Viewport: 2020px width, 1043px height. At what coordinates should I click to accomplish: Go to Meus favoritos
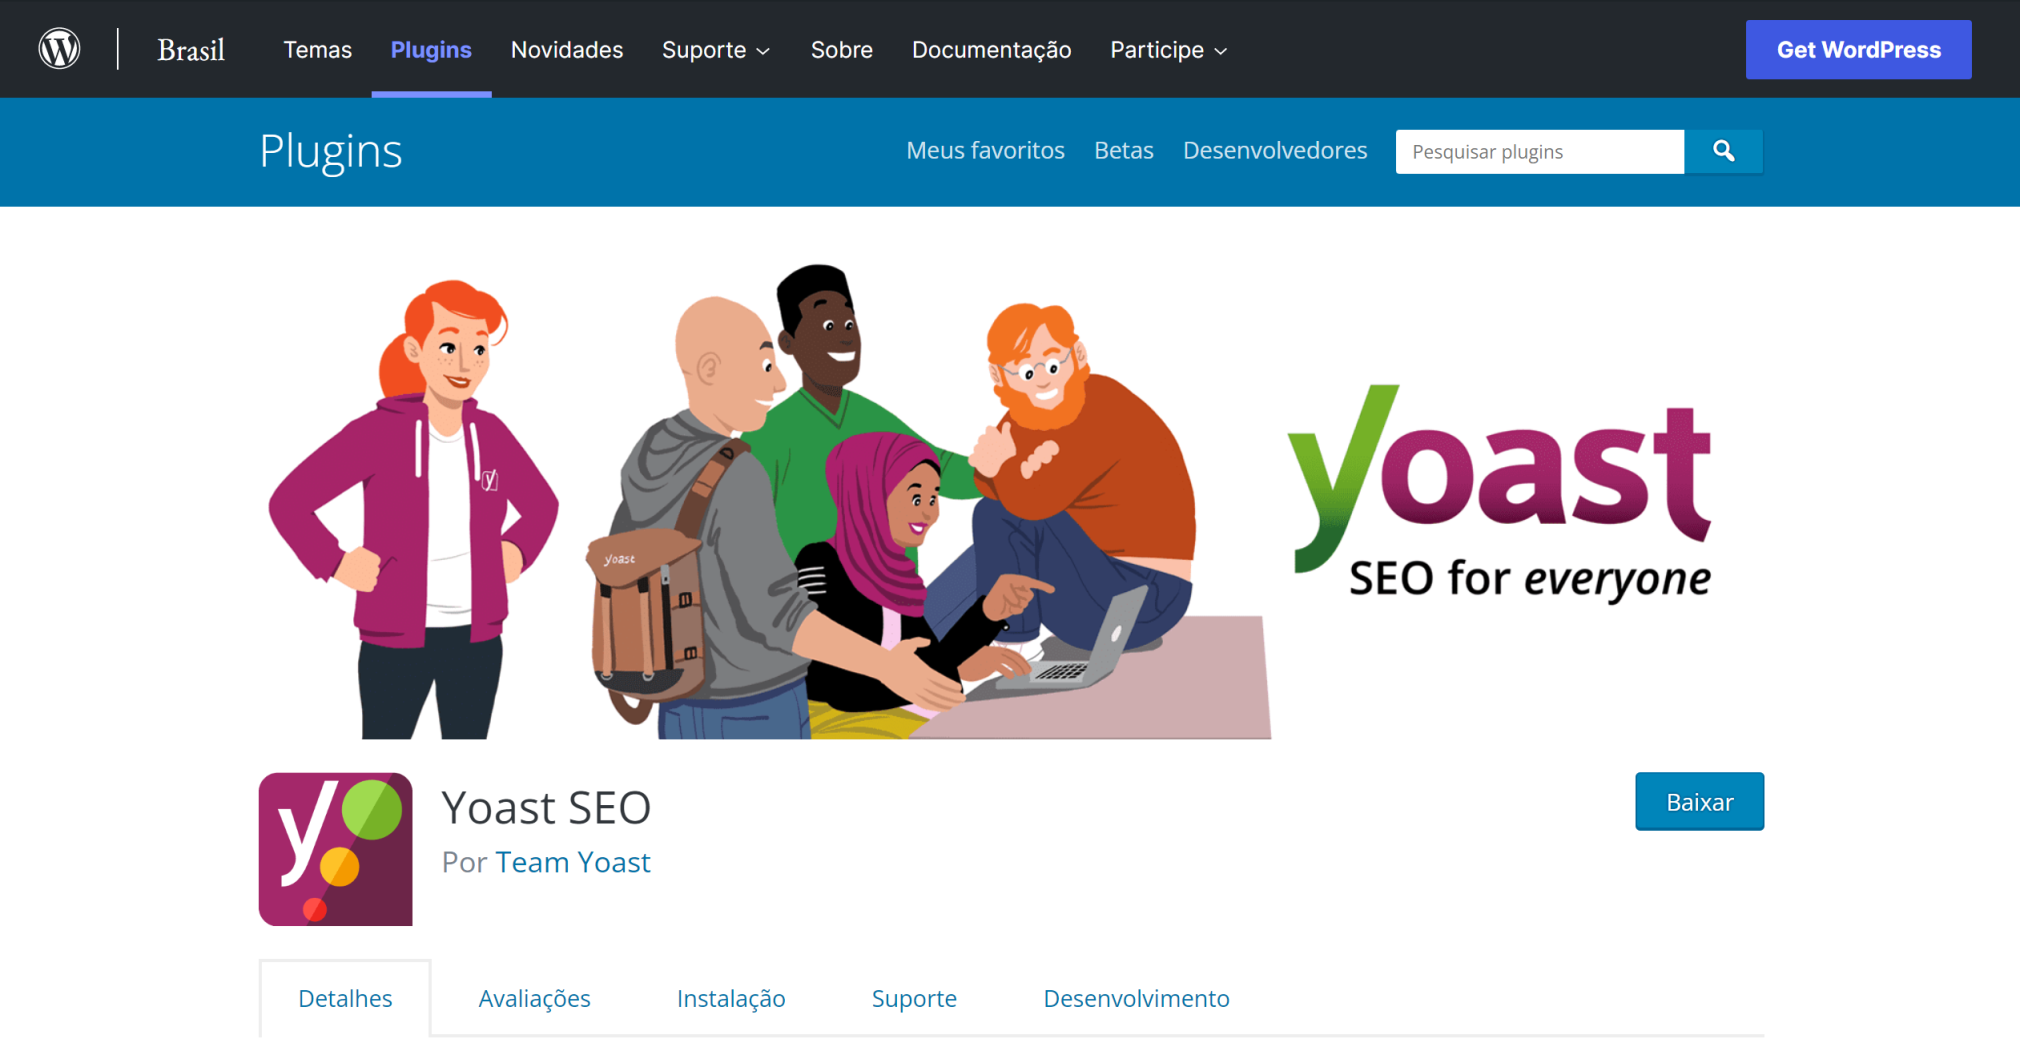point(985,151)
